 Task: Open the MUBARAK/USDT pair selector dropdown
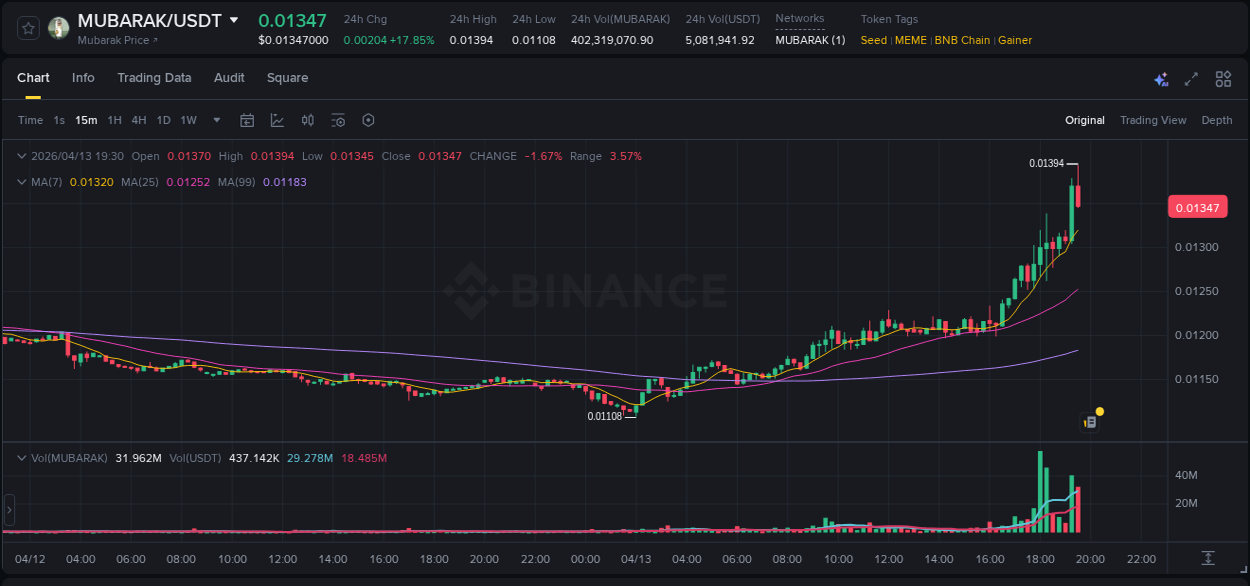point(234,19)
